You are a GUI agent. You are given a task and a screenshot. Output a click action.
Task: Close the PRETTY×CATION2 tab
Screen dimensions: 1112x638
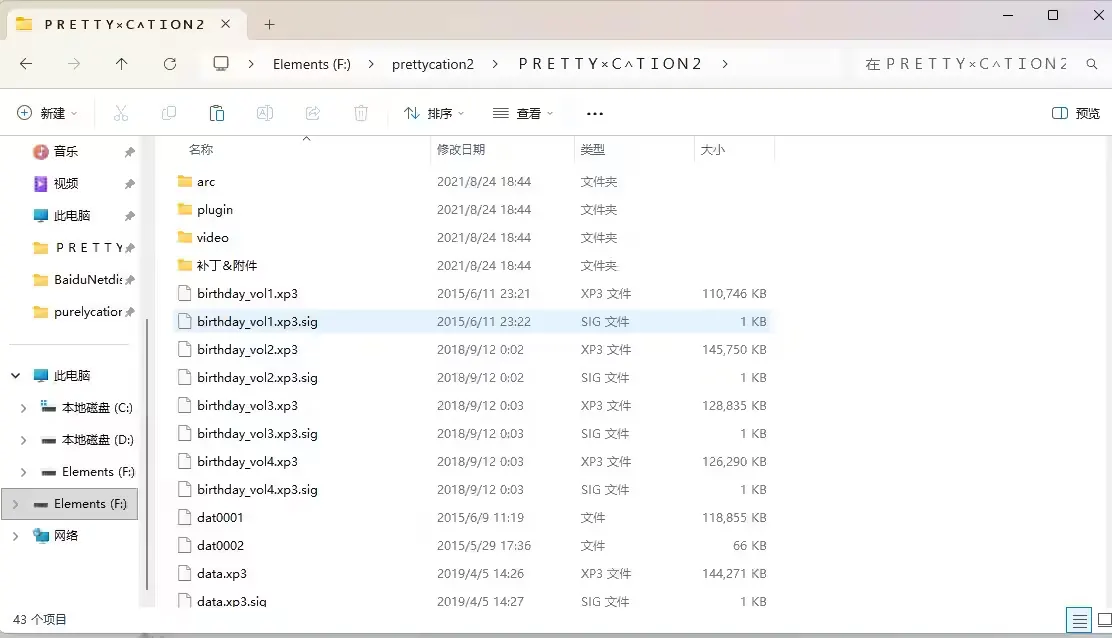pos(226,24)
